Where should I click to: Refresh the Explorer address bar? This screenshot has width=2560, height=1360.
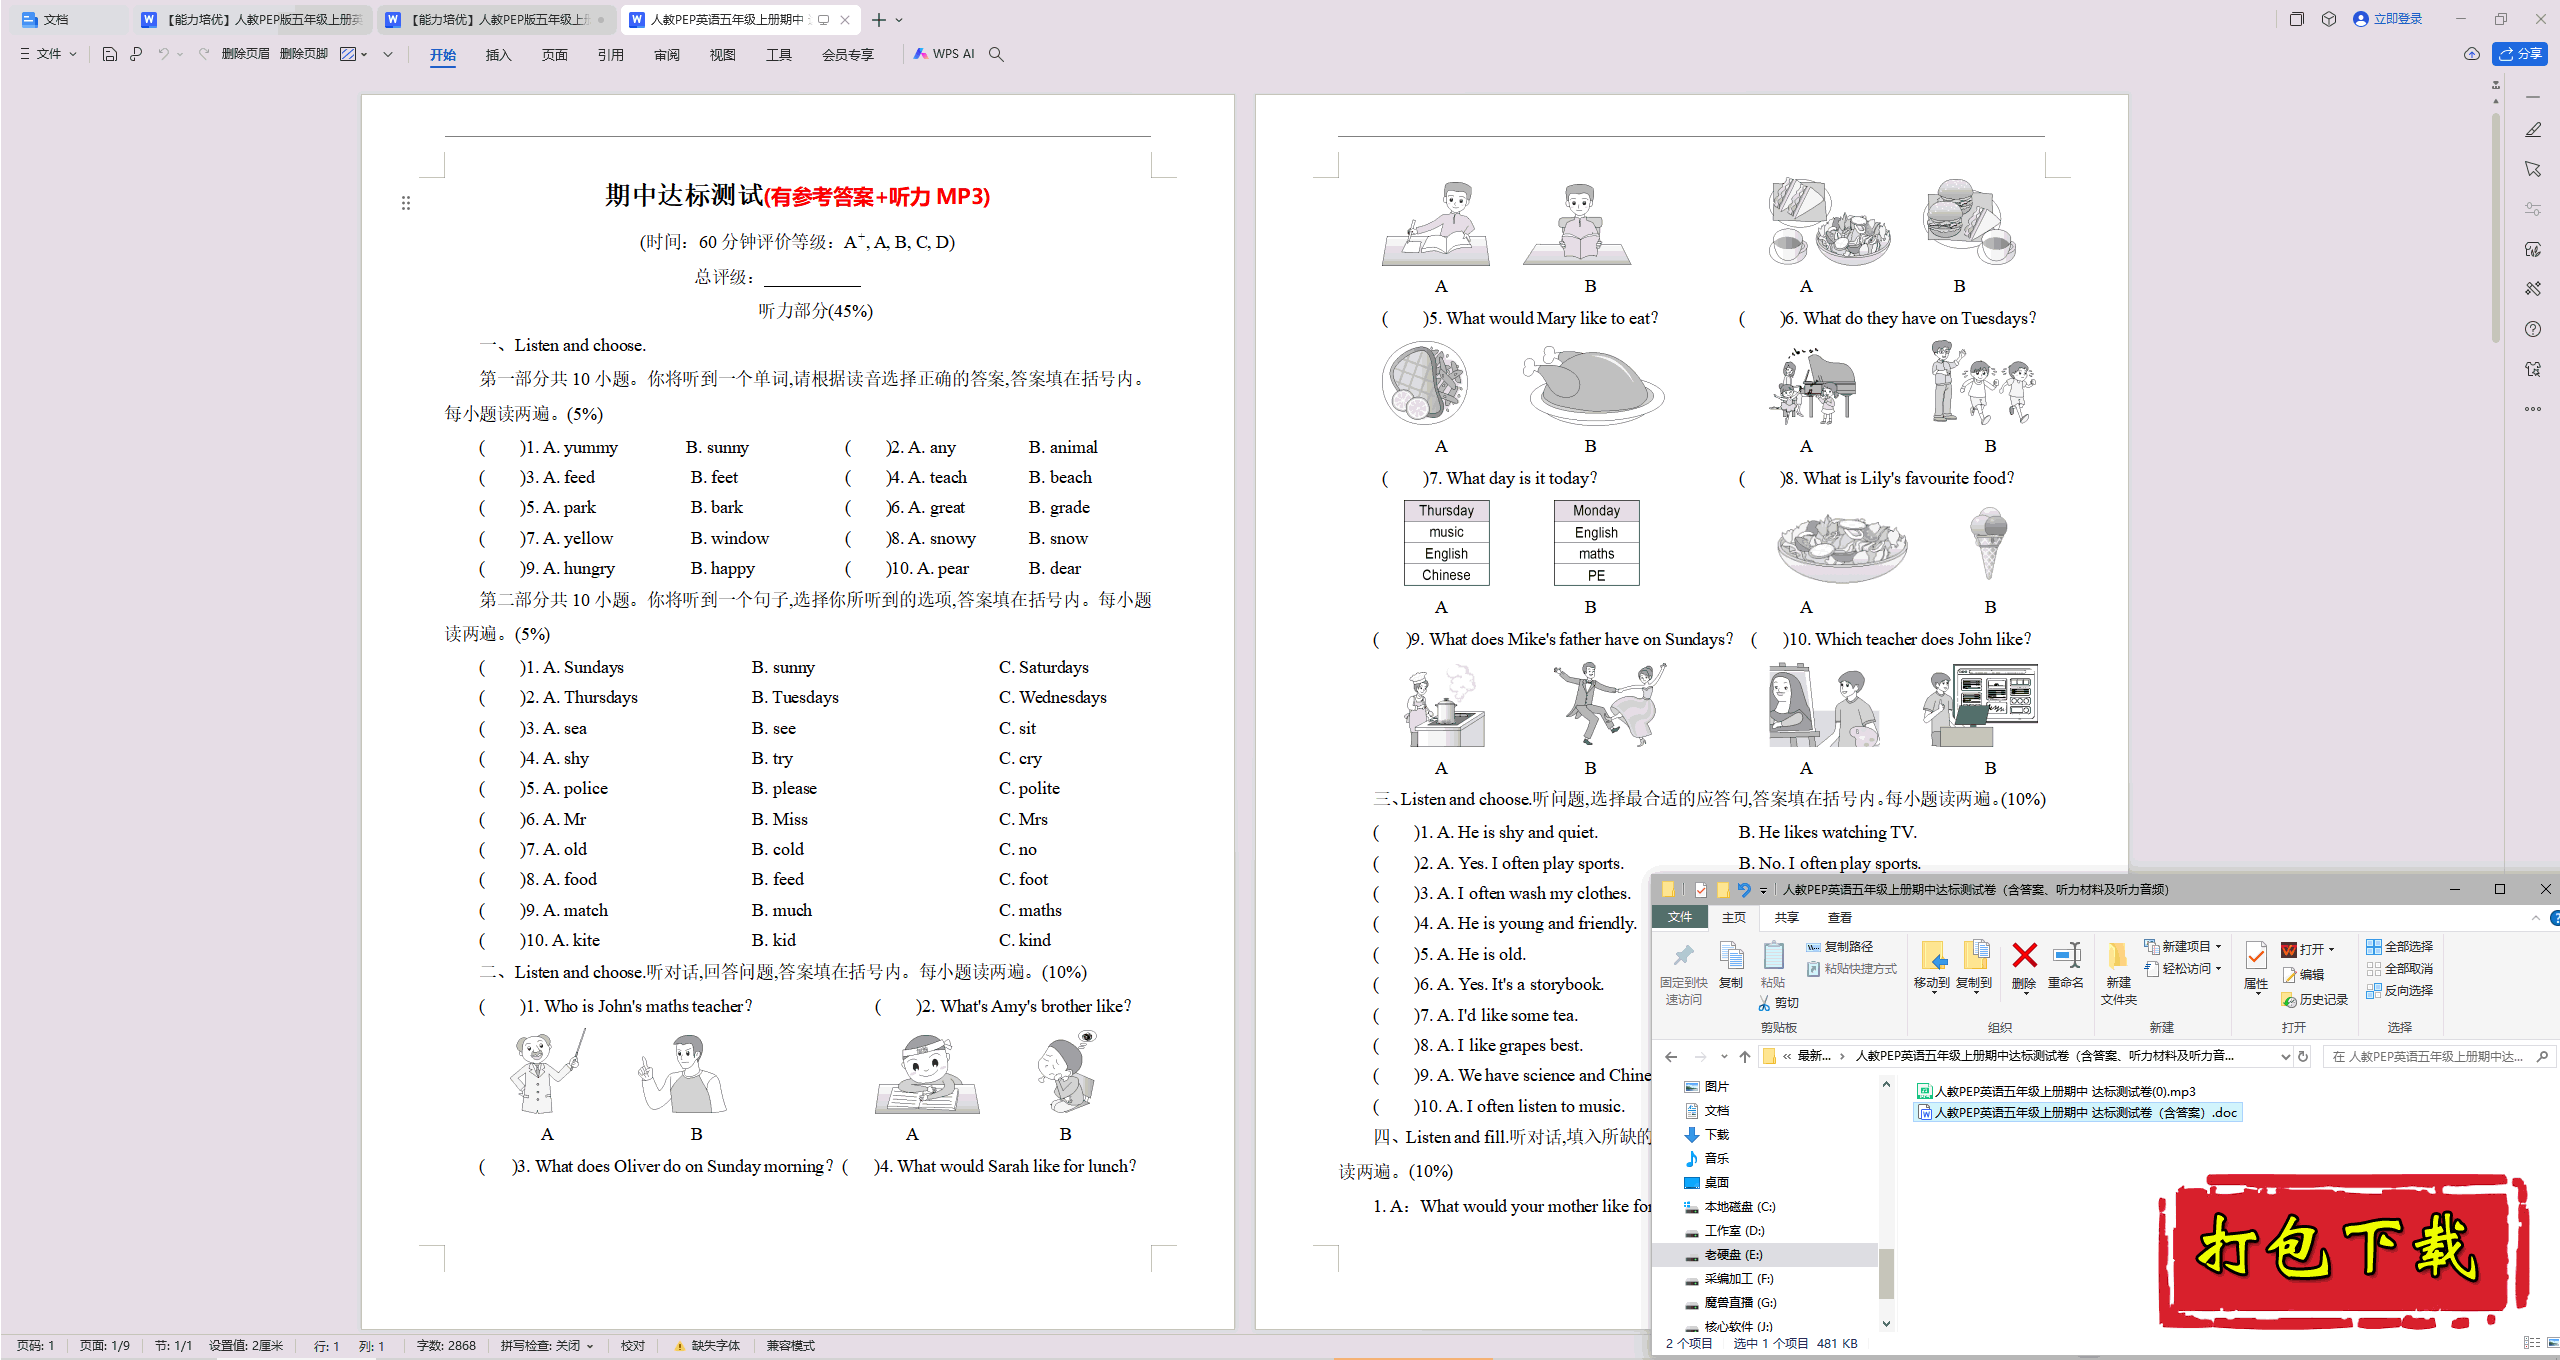[2303, 1056]
